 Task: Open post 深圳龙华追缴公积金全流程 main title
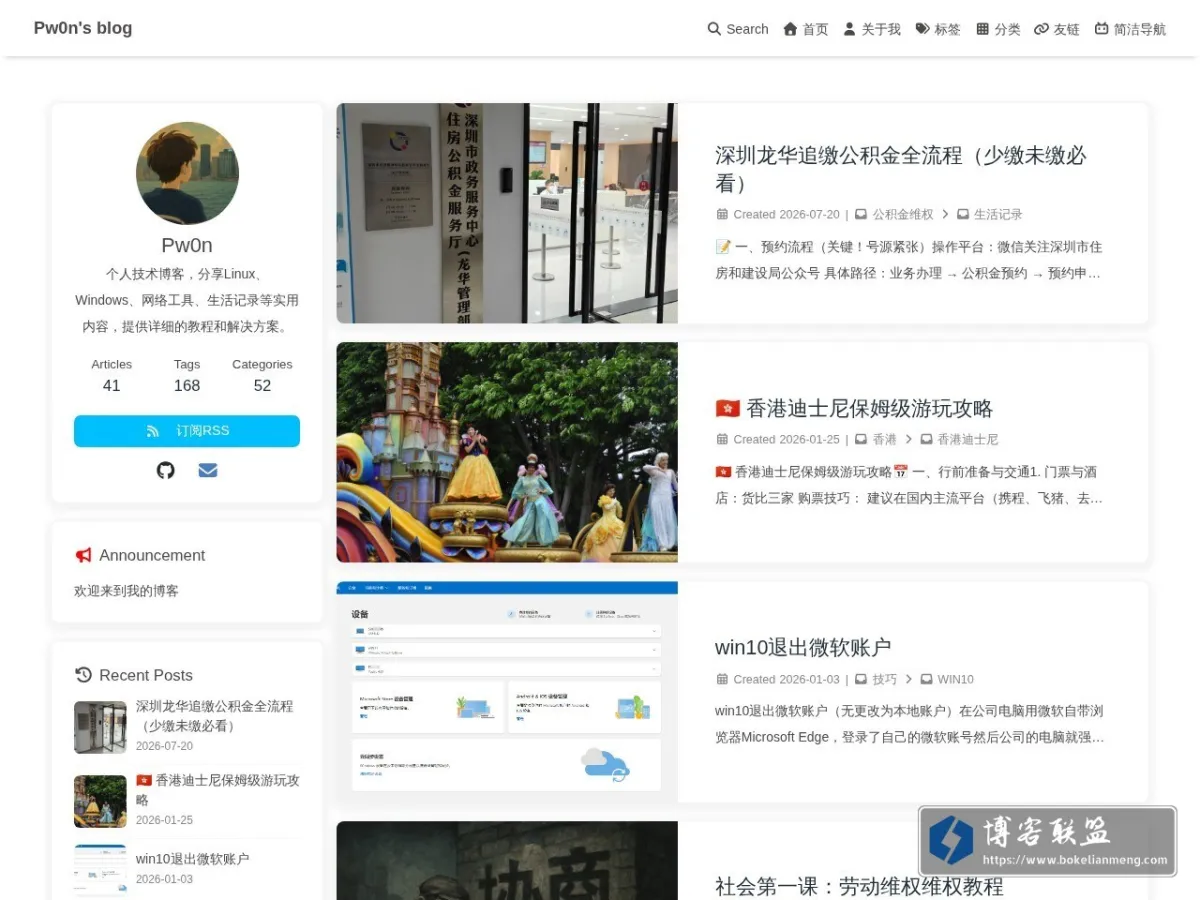coord(901,169)
